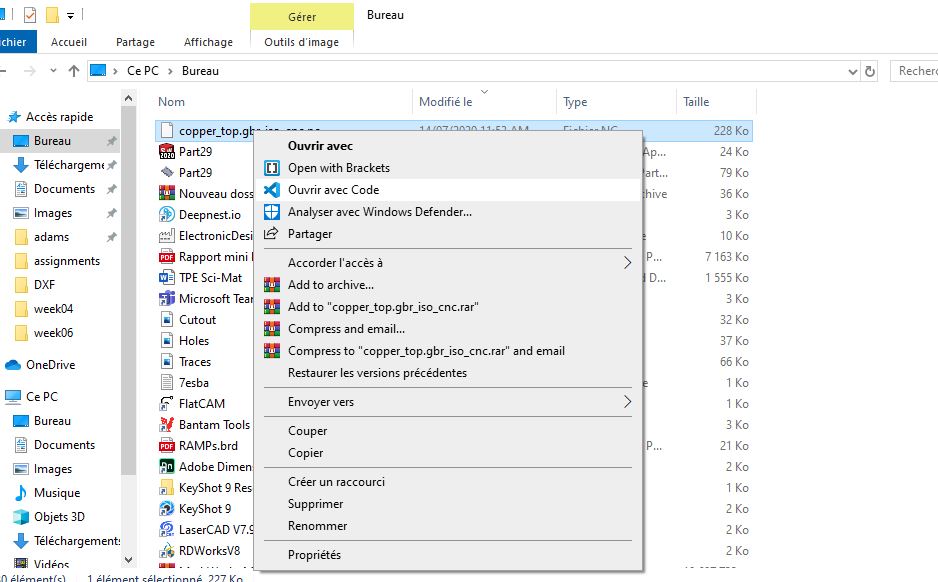Click the Partager share icon

(x=271, y=234)
